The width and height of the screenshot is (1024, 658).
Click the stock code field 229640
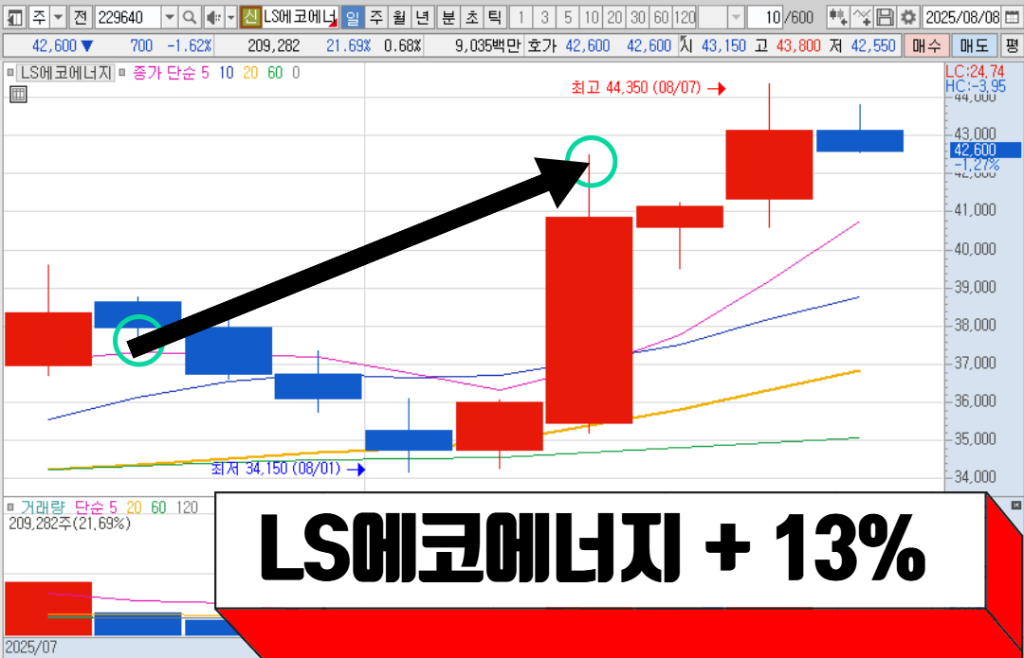[128, 17]
